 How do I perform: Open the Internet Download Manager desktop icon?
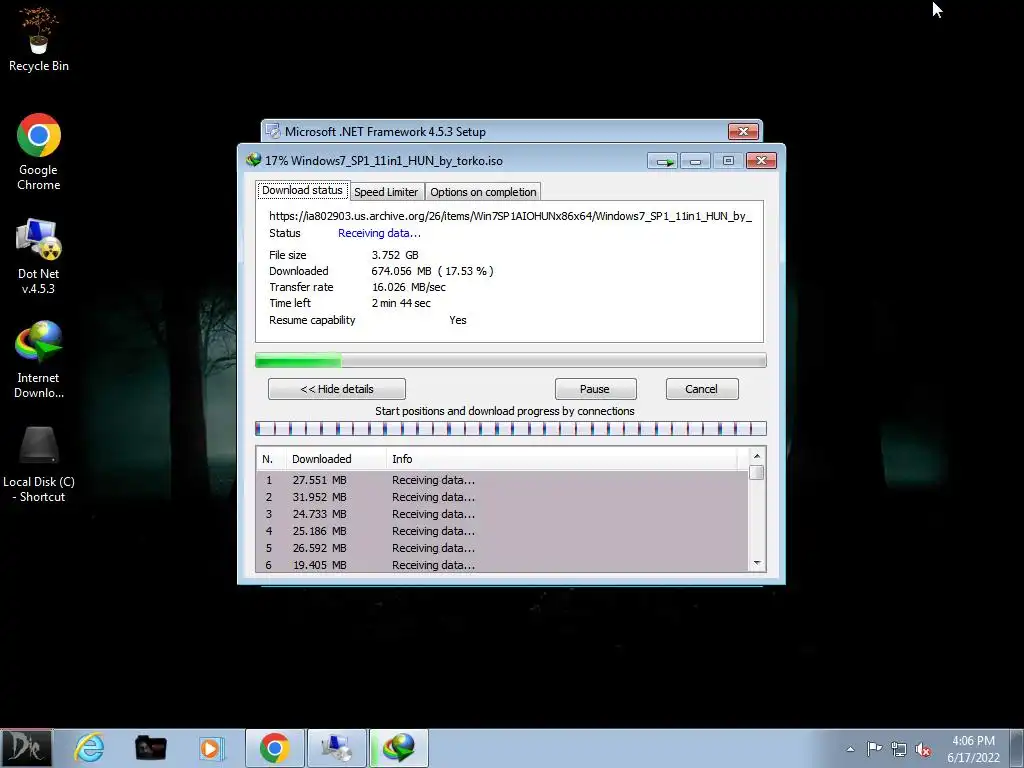[39, 359]
